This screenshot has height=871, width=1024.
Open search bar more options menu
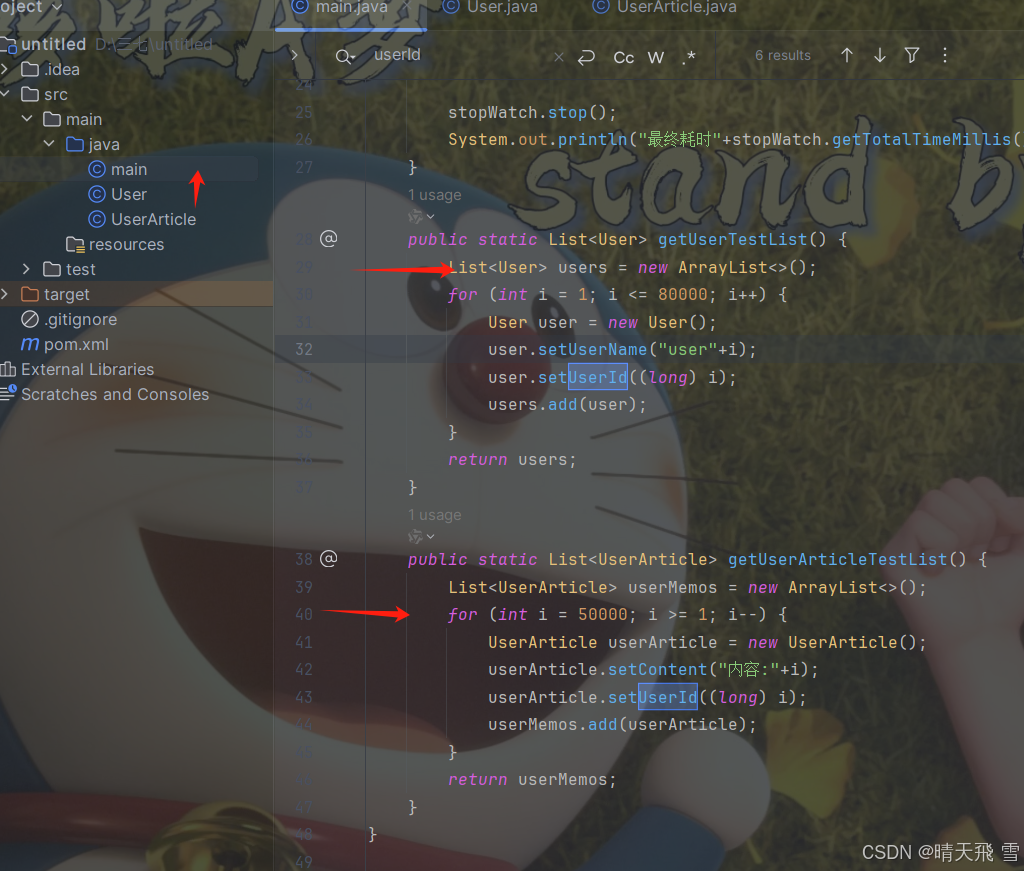[944, 55]
